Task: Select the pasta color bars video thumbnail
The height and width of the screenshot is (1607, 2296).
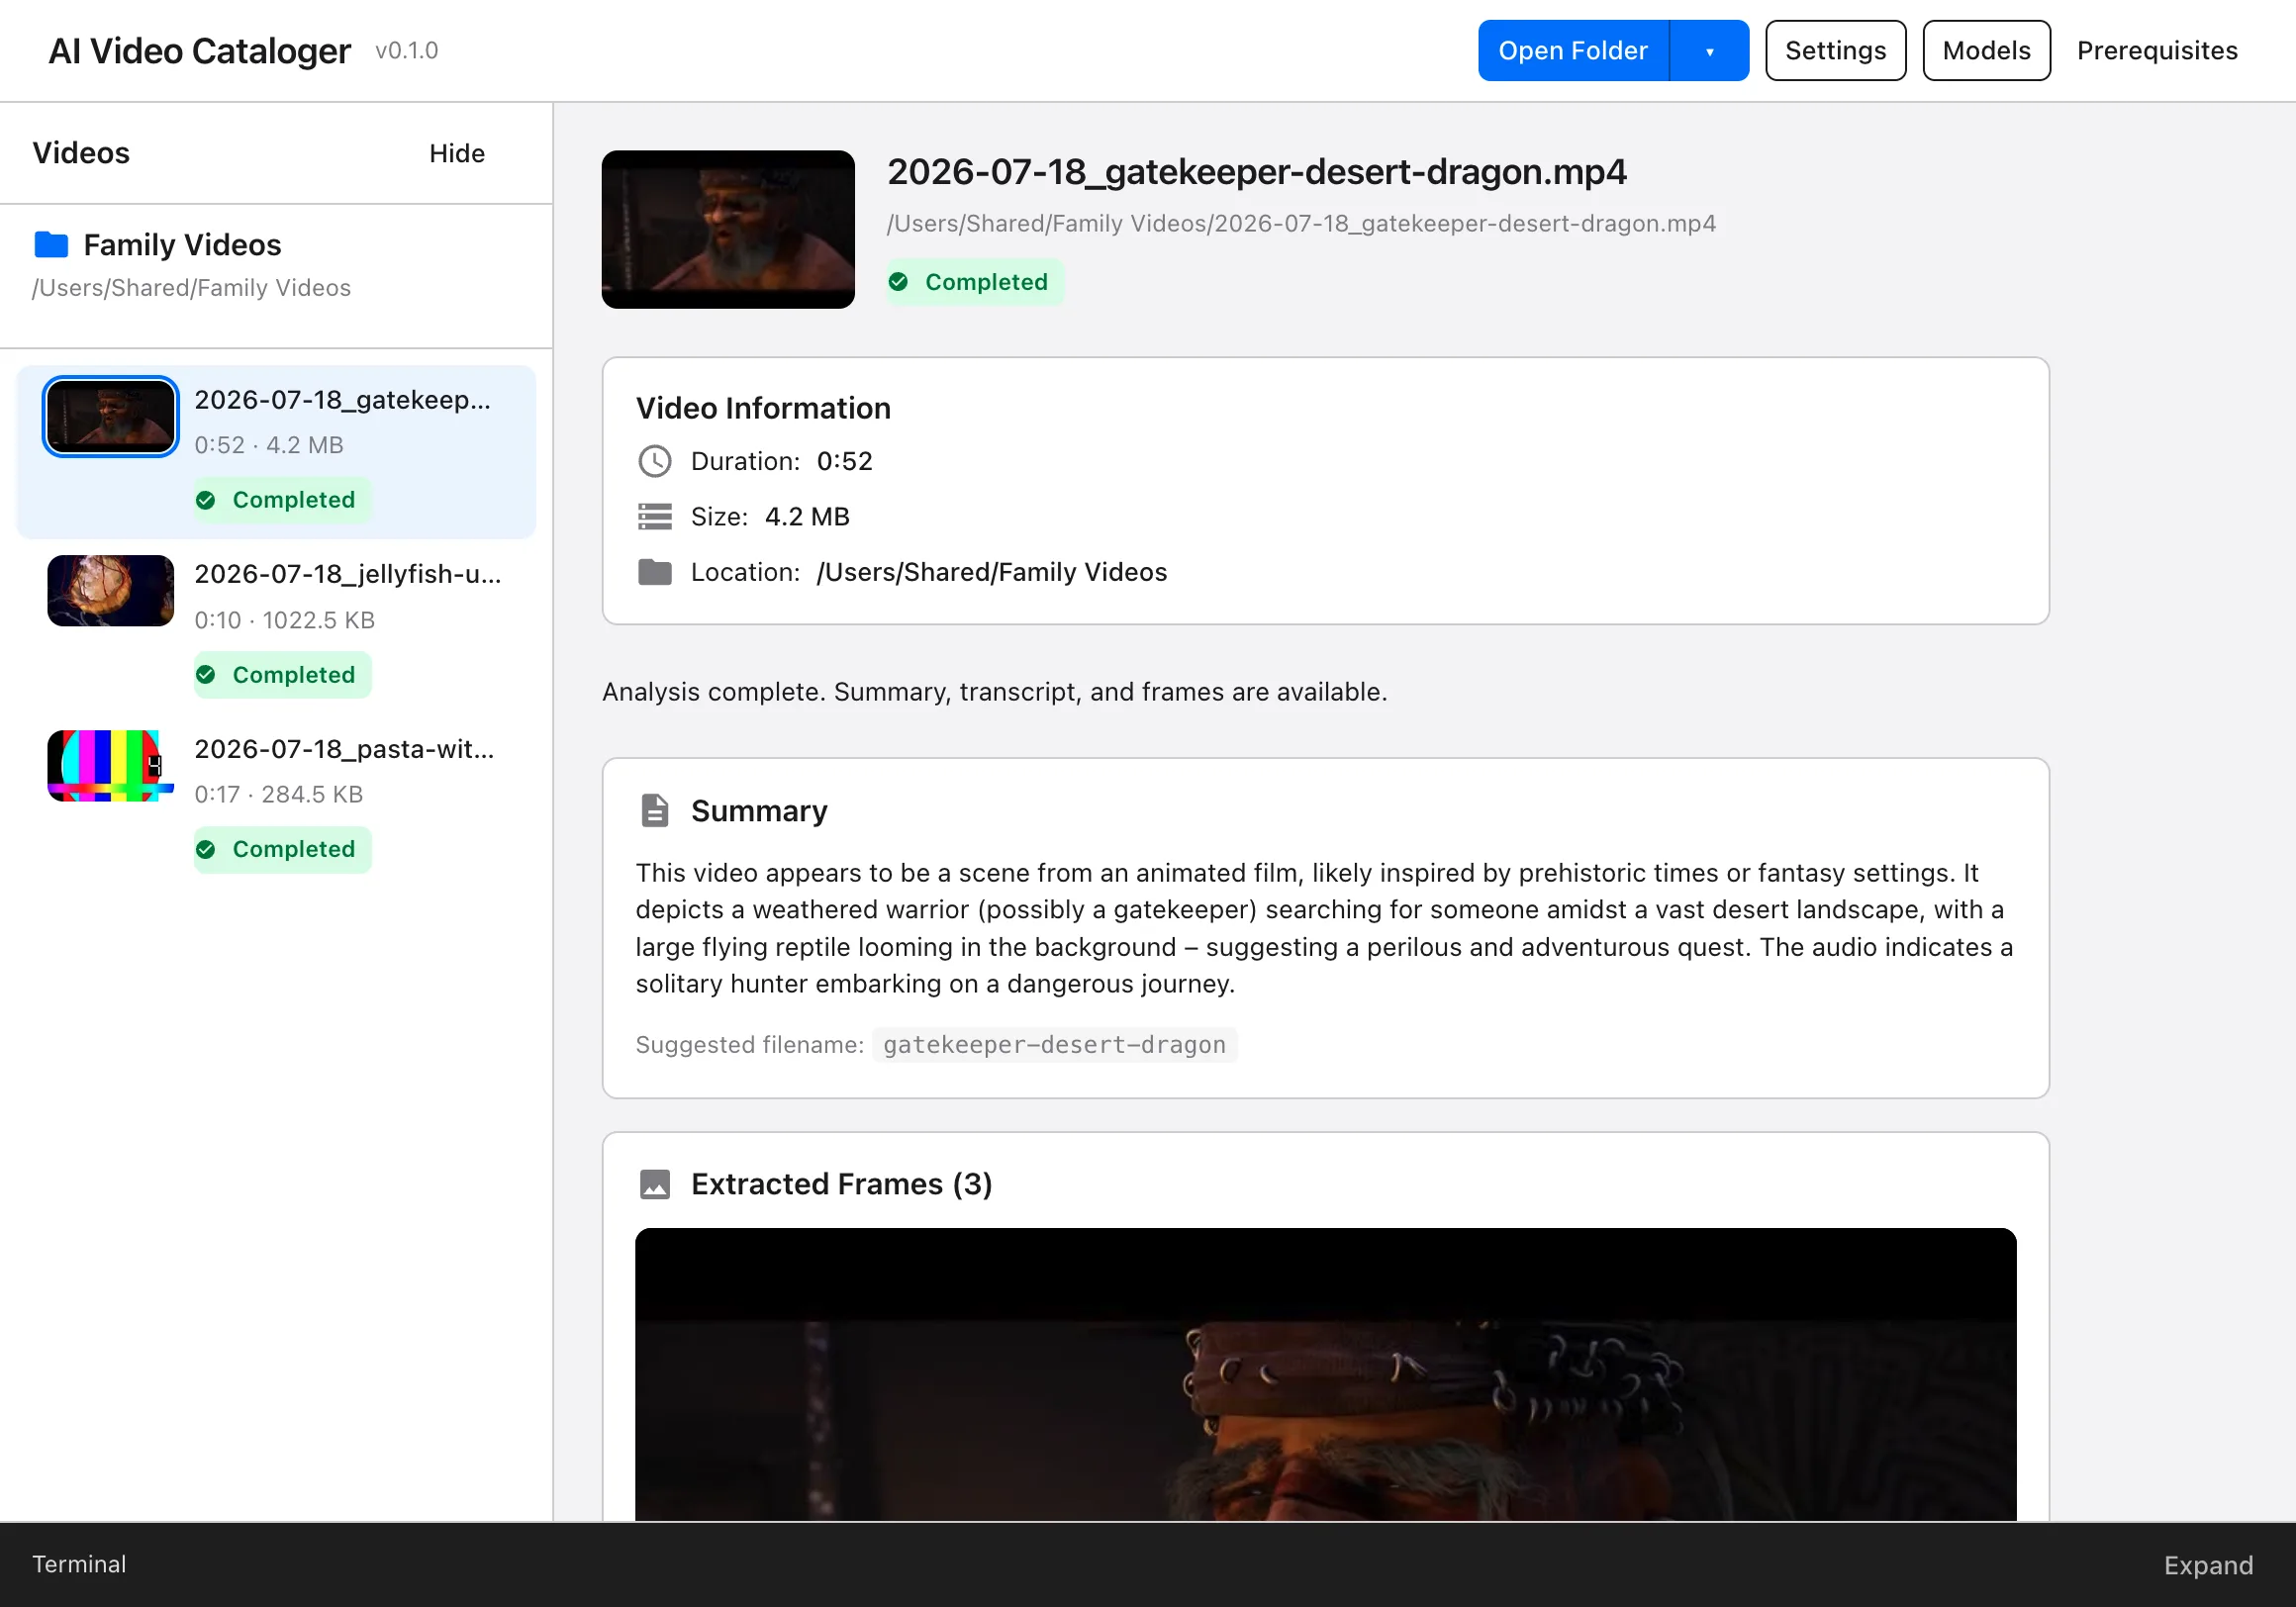Action: coord(111,765)
